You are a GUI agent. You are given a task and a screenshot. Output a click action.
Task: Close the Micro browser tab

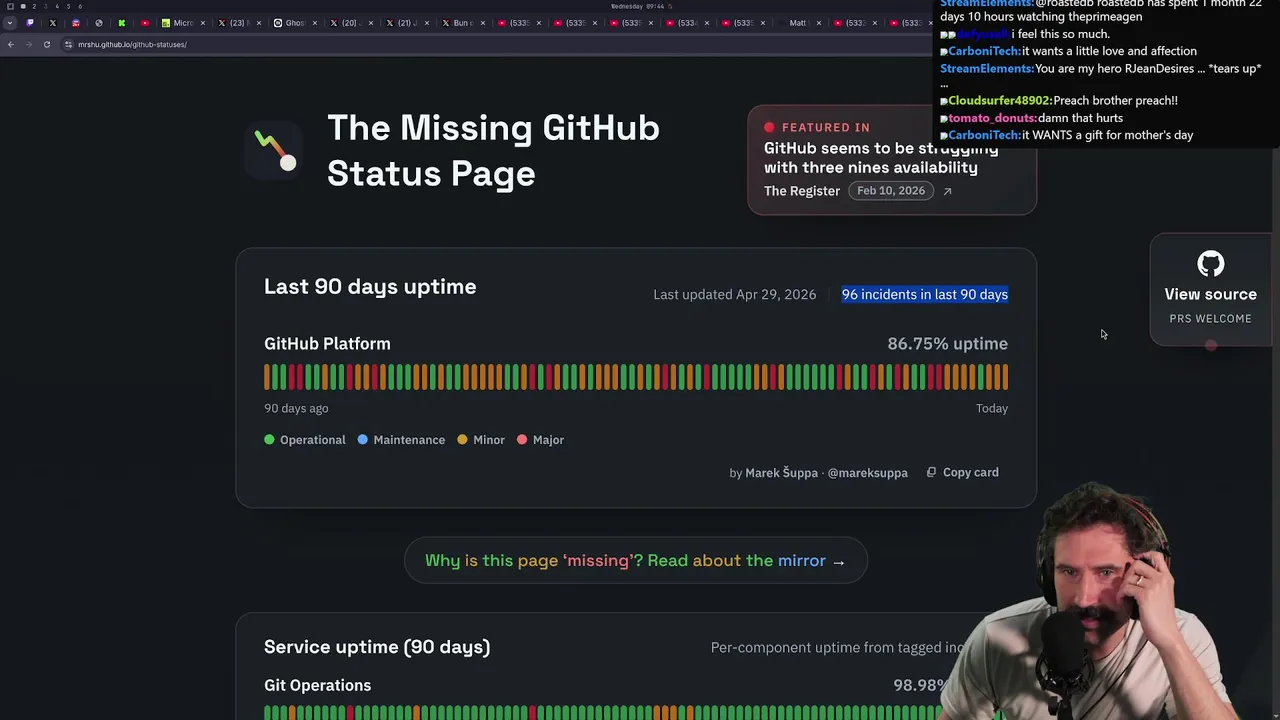point(203,23)
